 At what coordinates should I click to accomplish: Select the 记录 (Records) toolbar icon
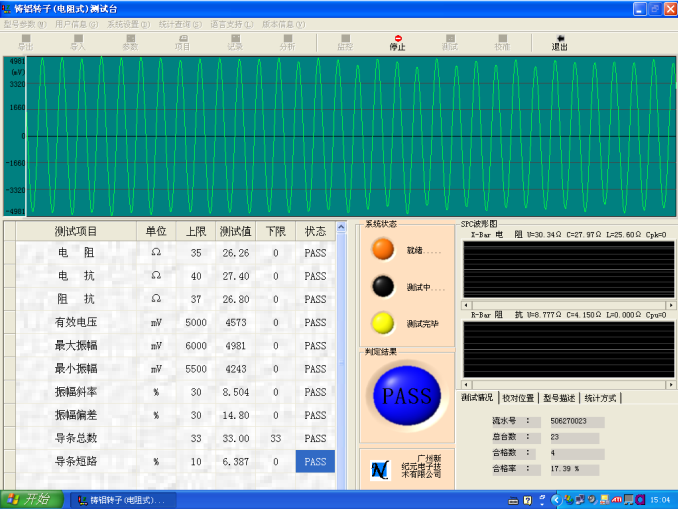[x=235, y=42]
